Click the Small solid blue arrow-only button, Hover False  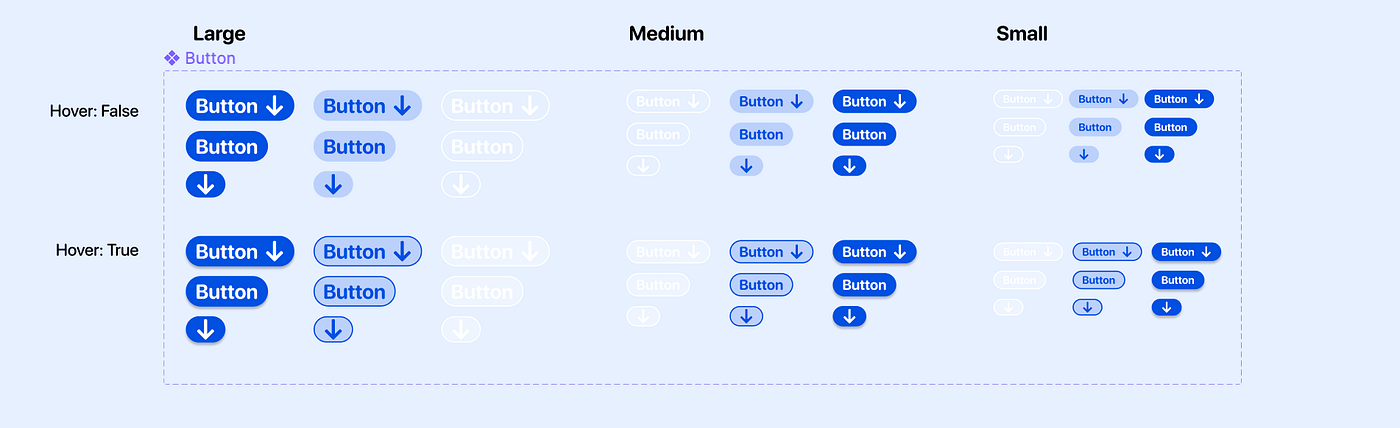(1159, 154)
